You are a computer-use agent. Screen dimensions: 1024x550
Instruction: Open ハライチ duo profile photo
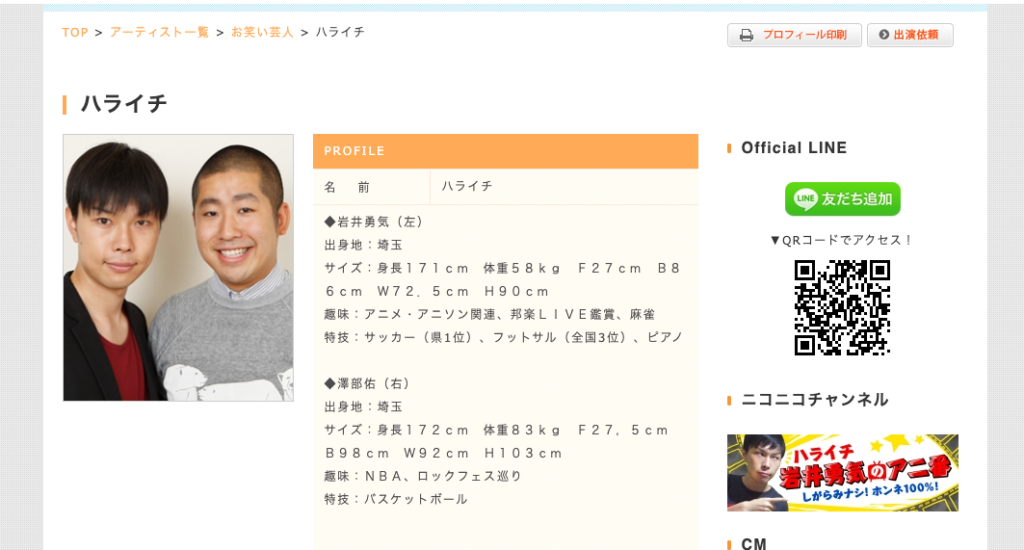178,268
